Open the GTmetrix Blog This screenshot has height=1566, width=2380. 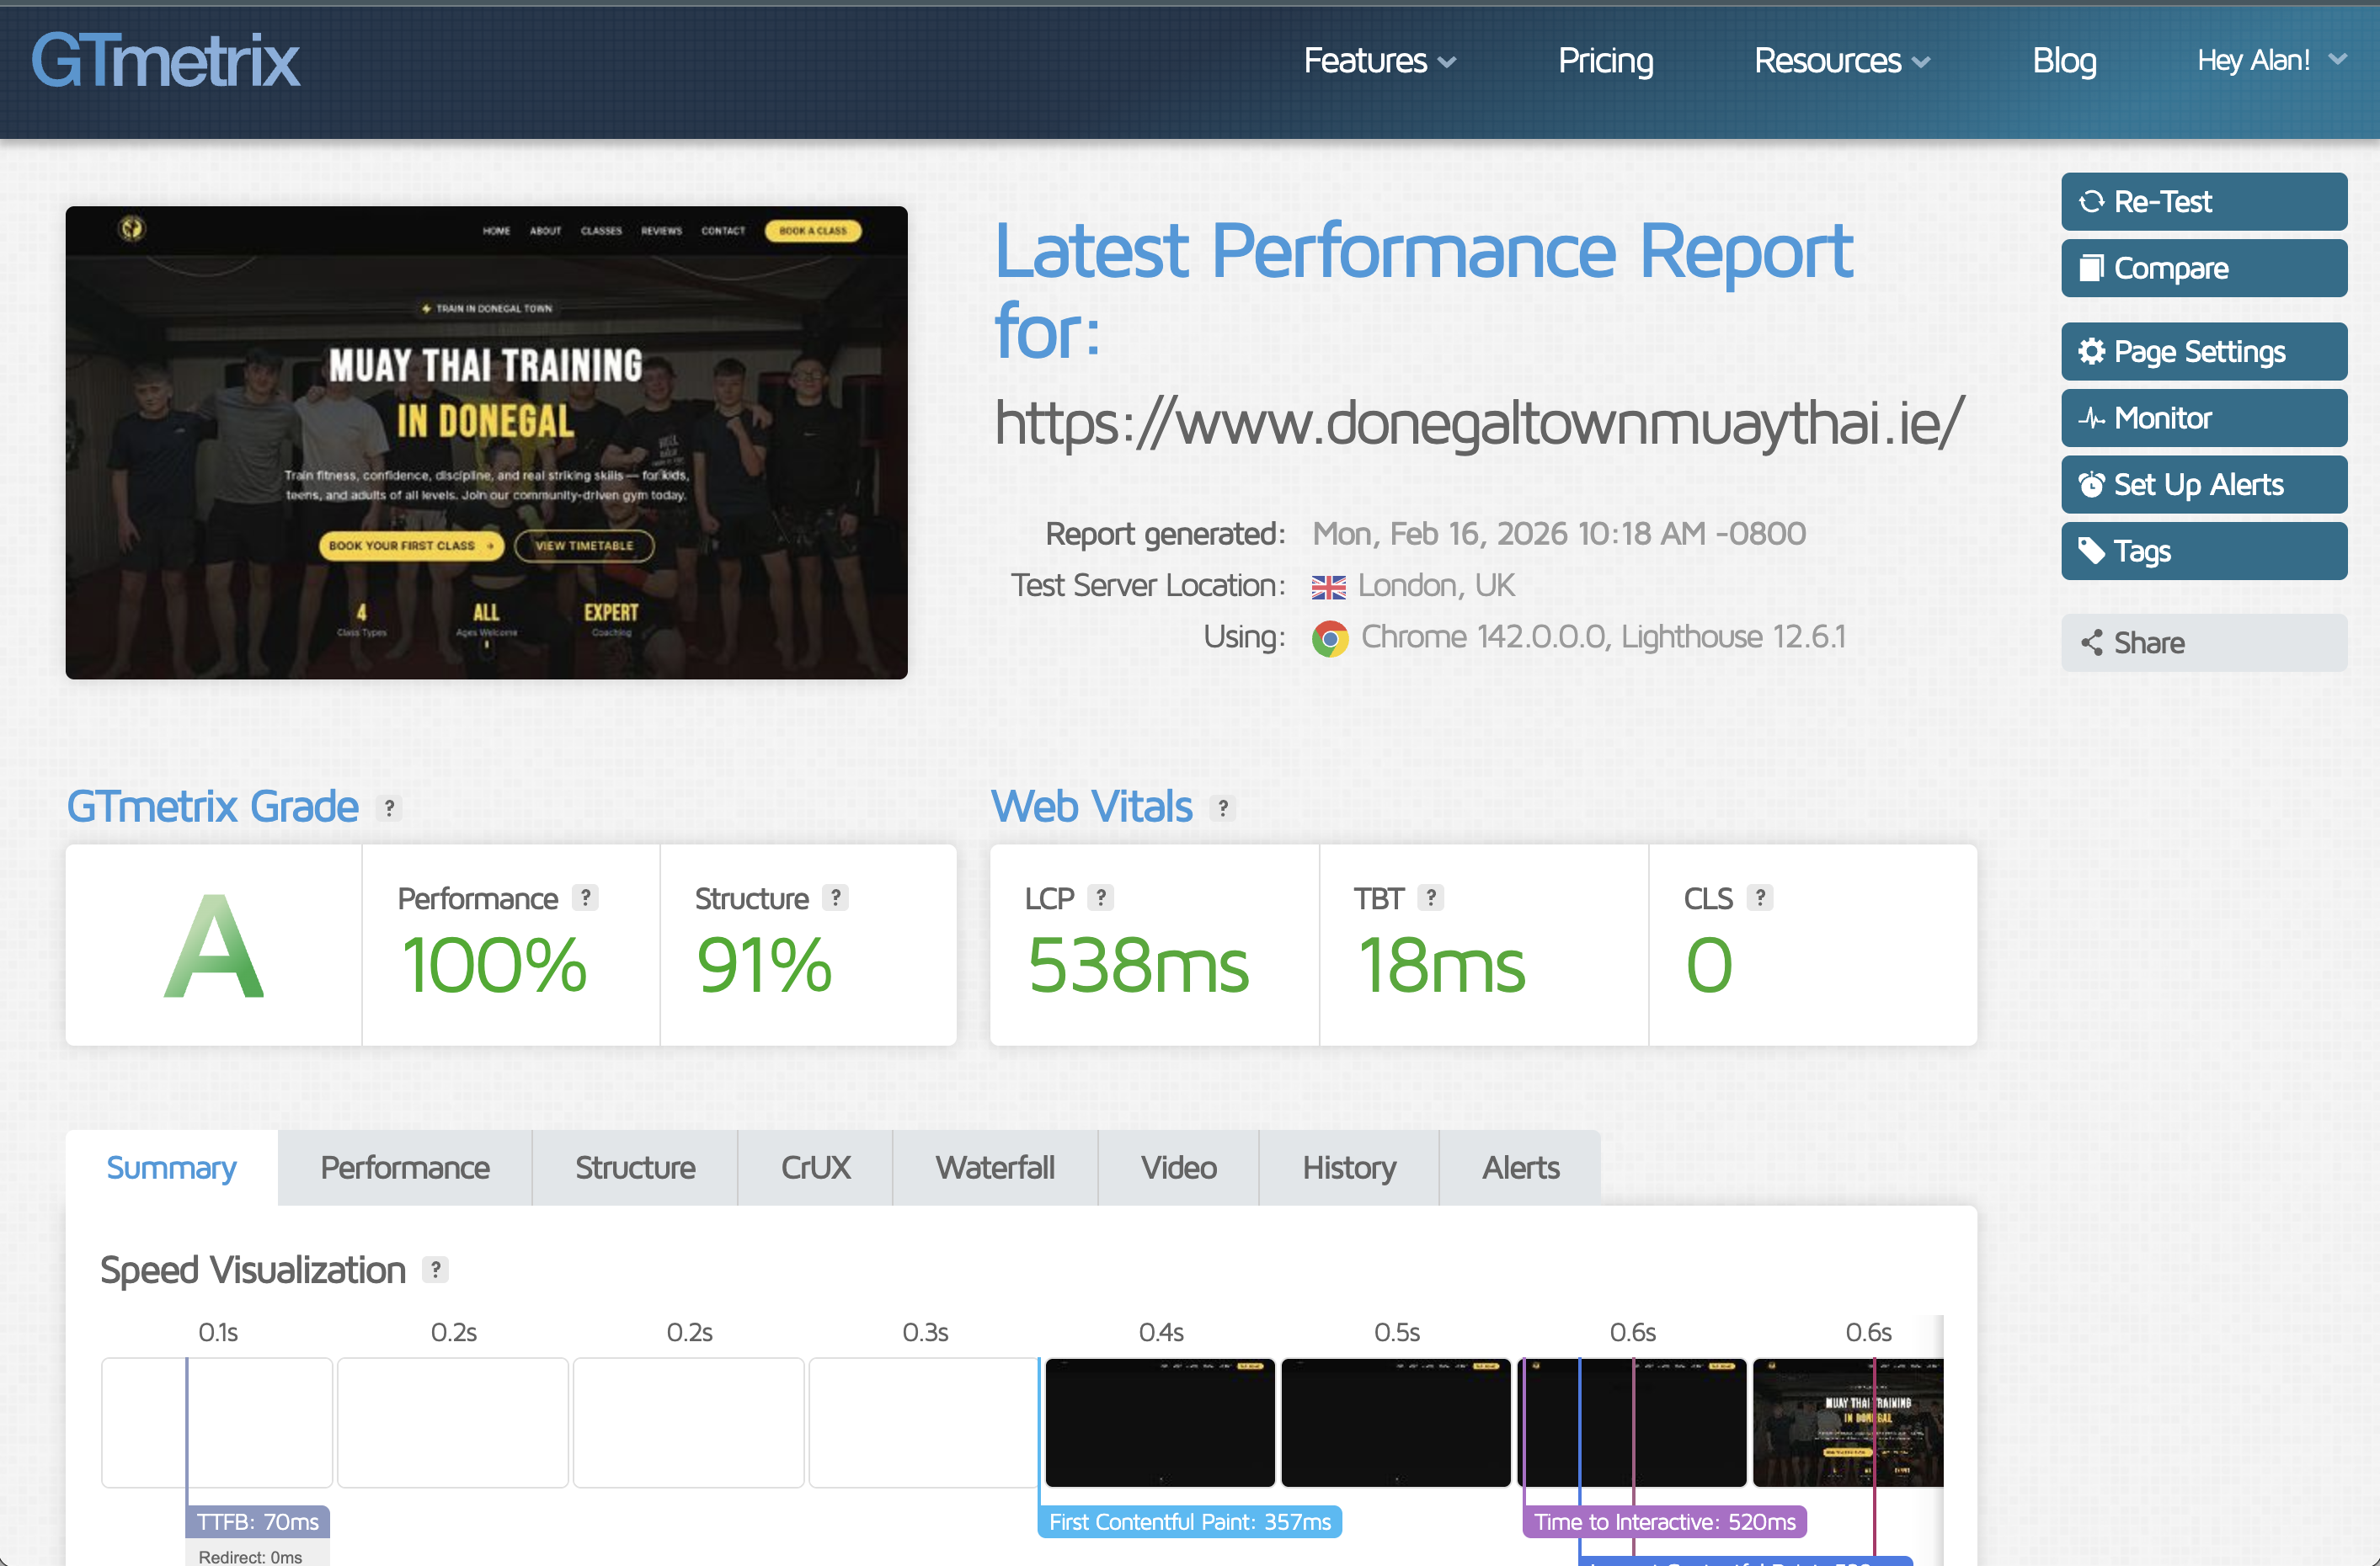click(x=2064, y=60)
